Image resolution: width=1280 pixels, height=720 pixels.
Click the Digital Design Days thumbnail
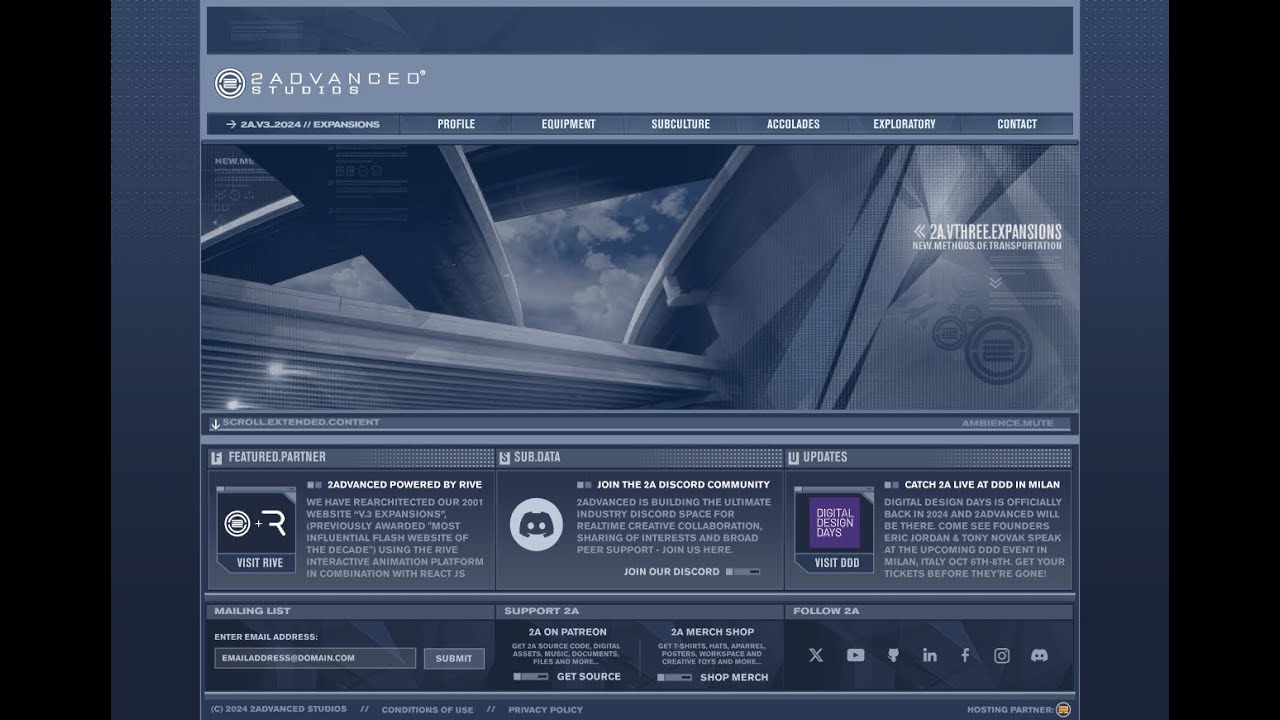point(835,522)
